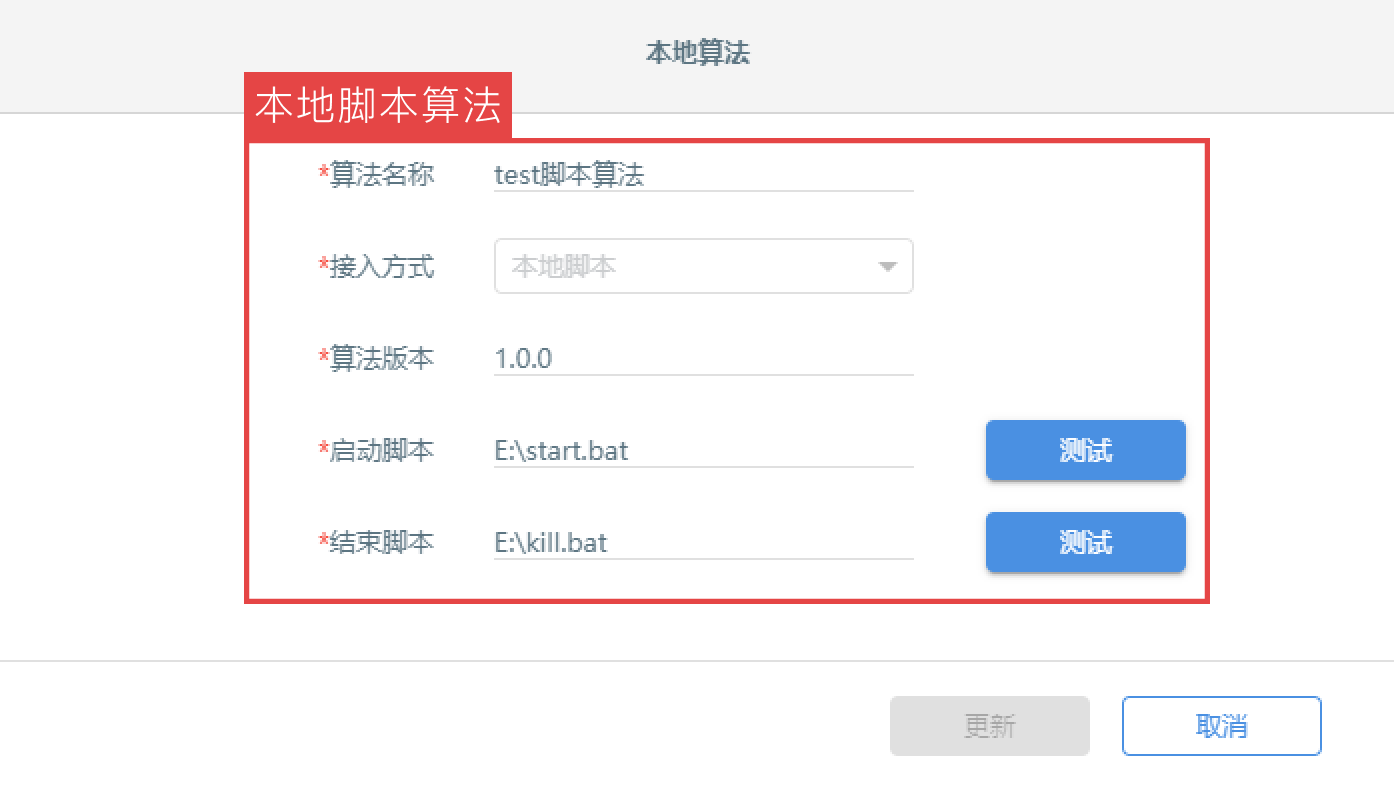Click the red asterisk before 算法名称
The image size is (1394, 786).
click(324, 173)
